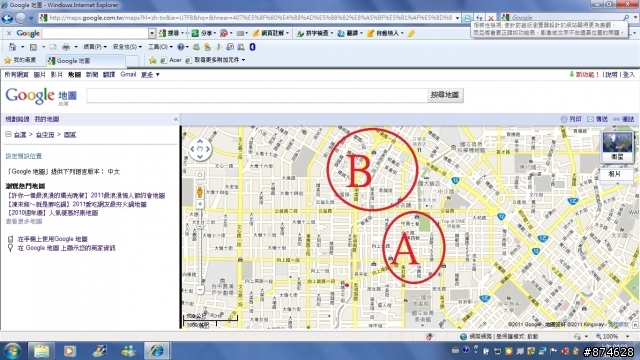This screenshot has width=640, height=360.
Task: Collapse the minus box beside 台灣 breadcrumb
Action: pos(8,134)
